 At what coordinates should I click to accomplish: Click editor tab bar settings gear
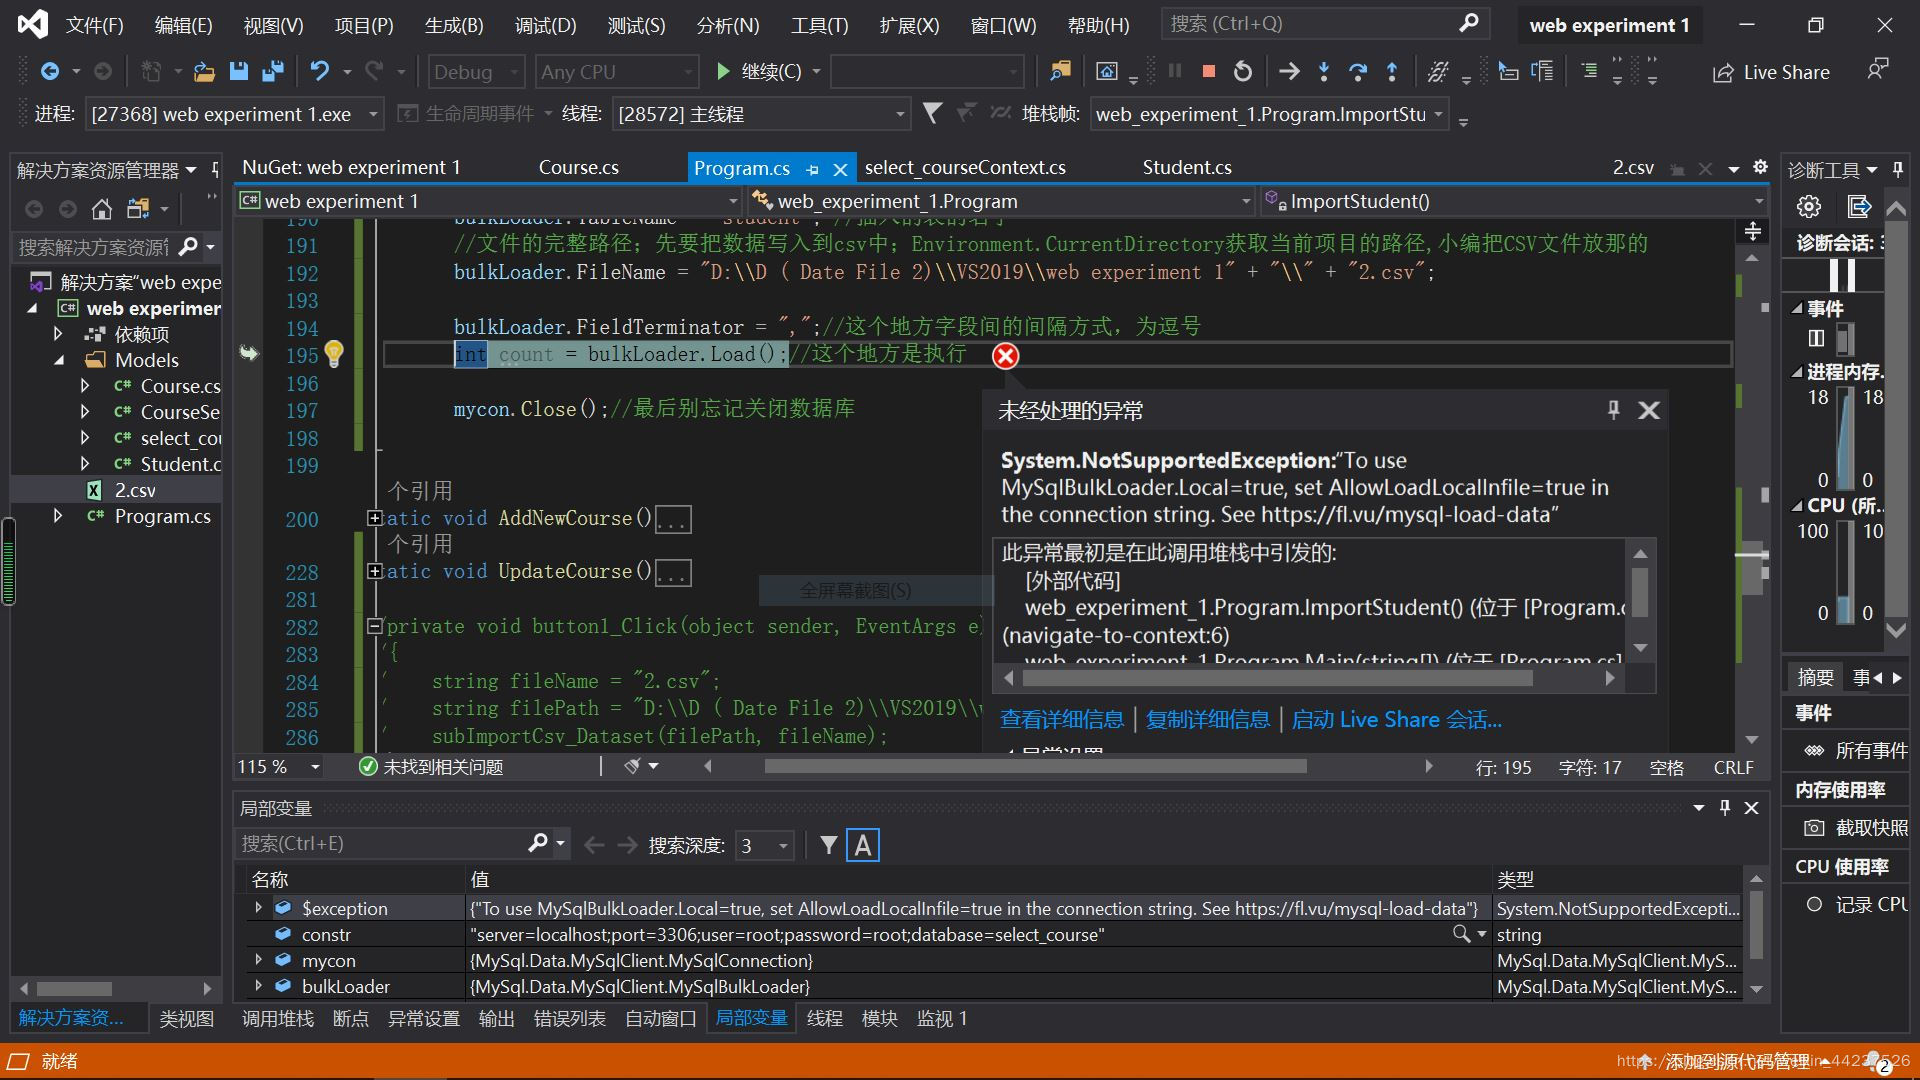pos(1760,167)
